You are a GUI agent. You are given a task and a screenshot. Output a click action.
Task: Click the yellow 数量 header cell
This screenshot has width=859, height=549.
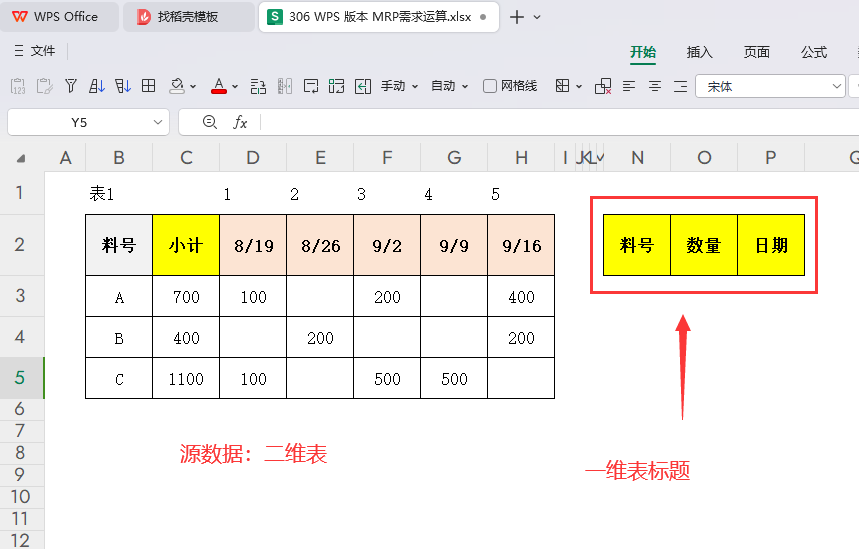click(x=704, y=245)
